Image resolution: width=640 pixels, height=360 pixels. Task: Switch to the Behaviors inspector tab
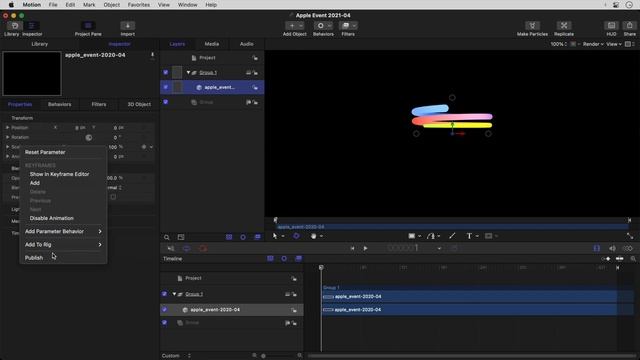(60, 104)
